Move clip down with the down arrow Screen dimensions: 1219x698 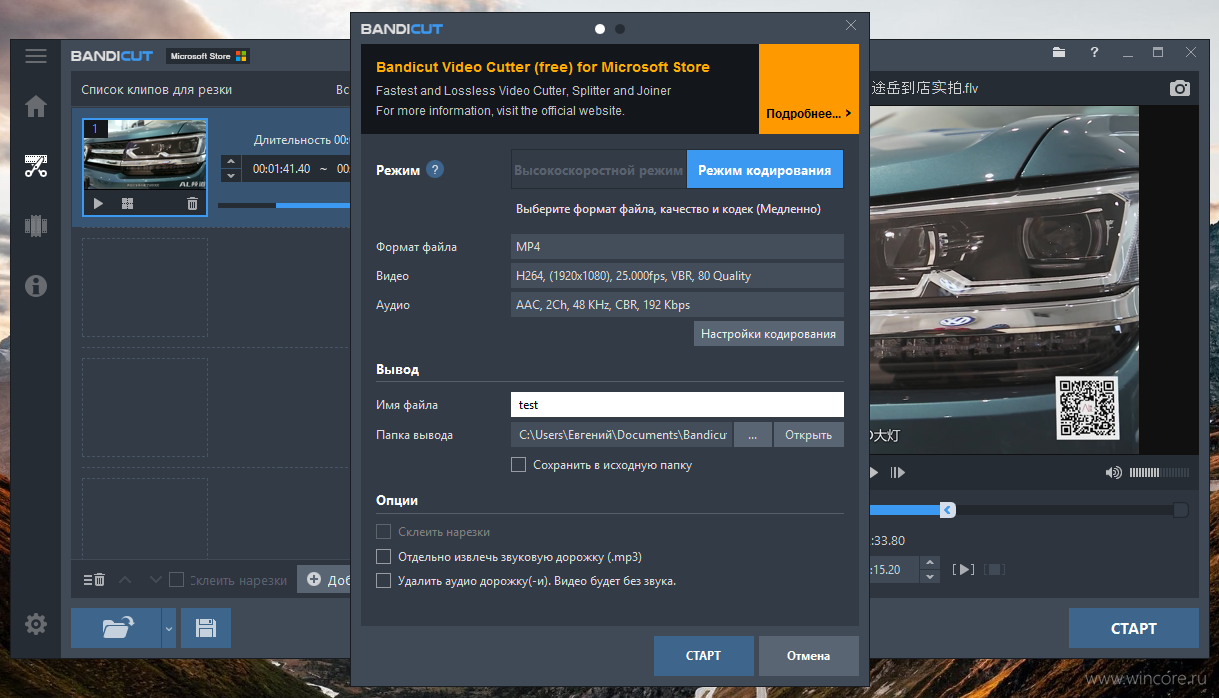155,580
